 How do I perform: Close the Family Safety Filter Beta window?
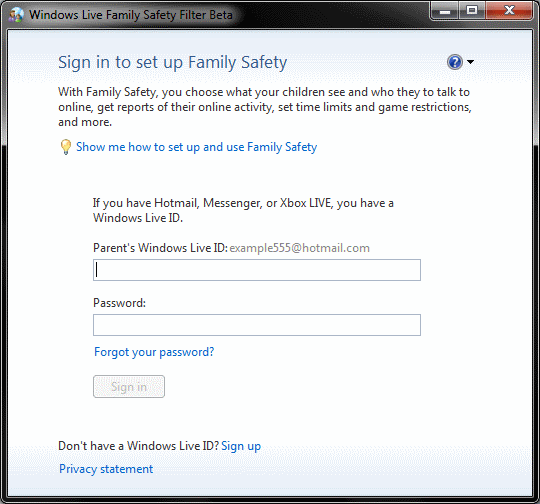509,11
